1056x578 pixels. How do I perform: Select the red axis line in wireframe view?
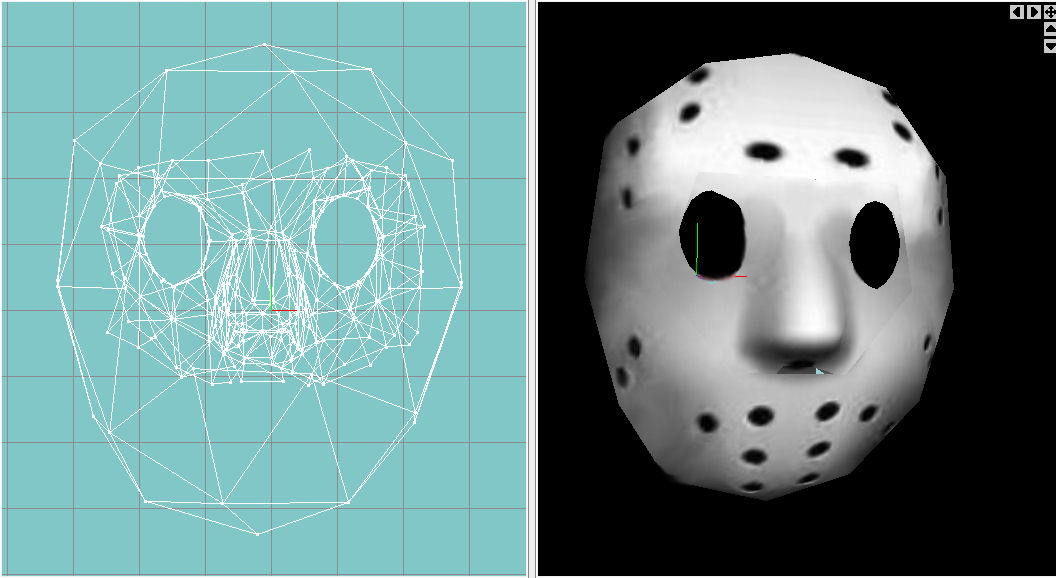click(x=284, y=311)
